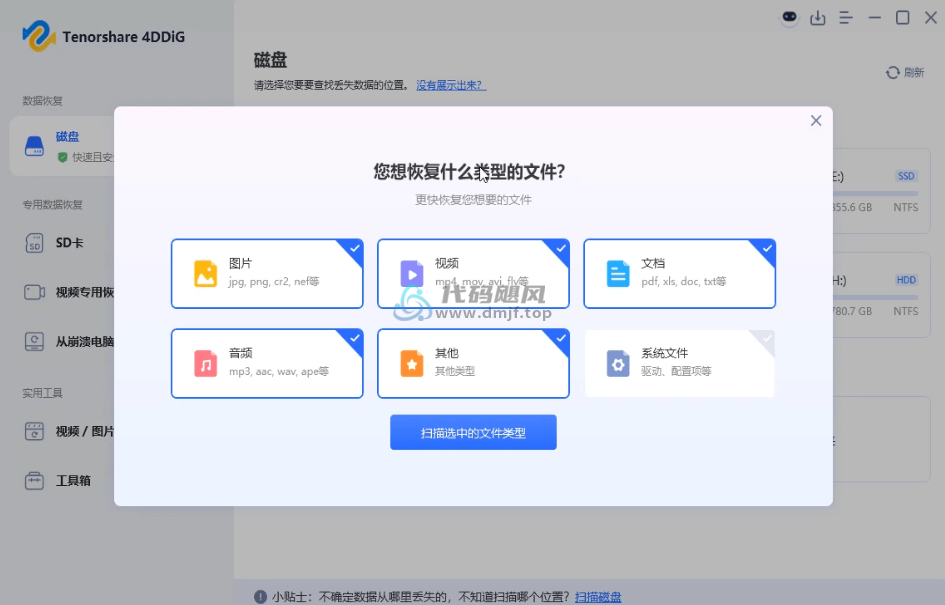Image resolution: width=945 pixels, height=605 pixels.
Task: Click the red music note icon
Action: 206,363
